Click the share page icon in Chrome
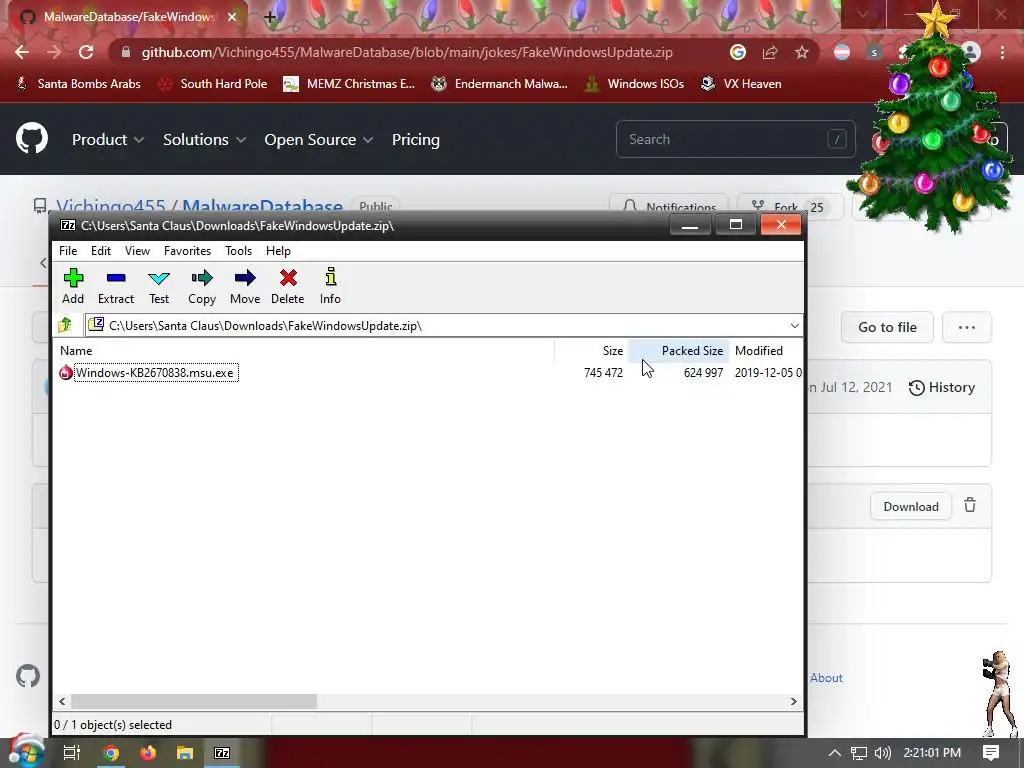The height and width of the screenshot is (768, 1024). click(x=770, y=52)
